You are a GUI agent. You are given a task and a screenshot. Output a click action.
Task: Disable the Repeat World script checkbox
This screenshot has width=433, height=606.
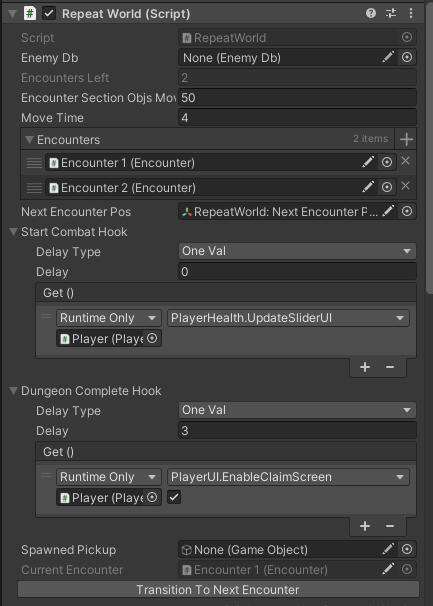(49, 14)
